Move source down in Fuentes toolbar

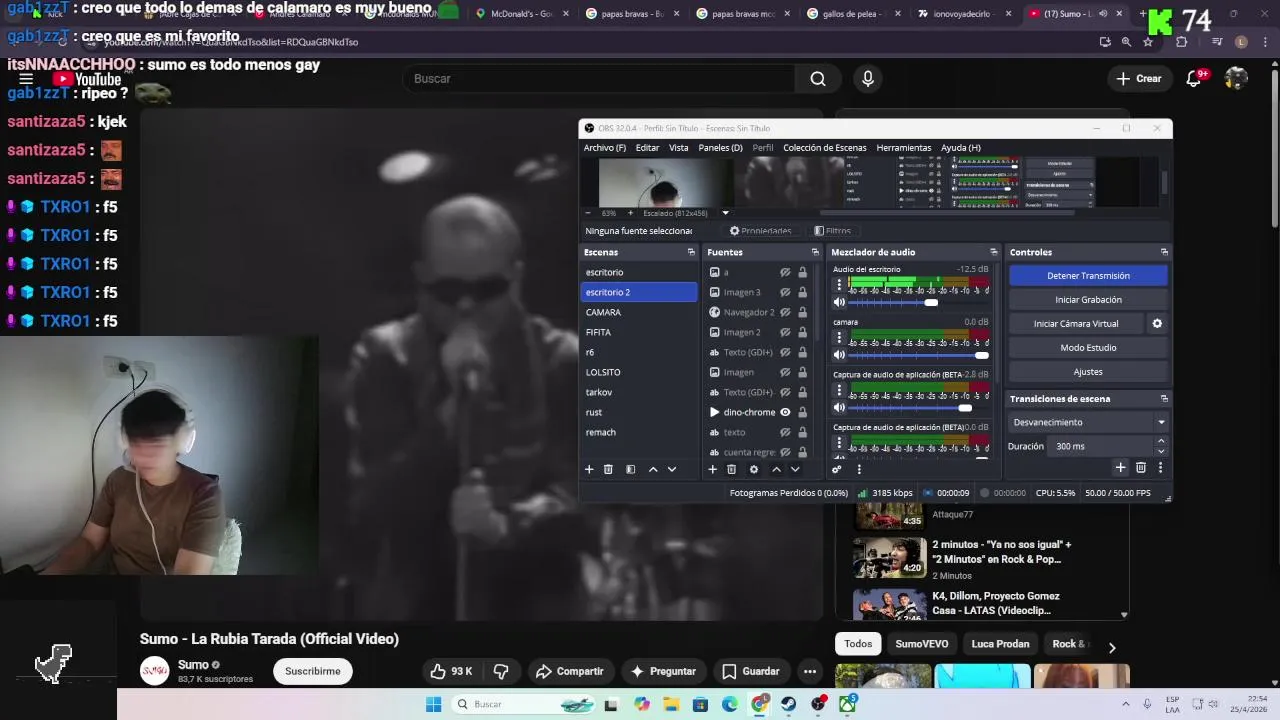tap(795, 469)
